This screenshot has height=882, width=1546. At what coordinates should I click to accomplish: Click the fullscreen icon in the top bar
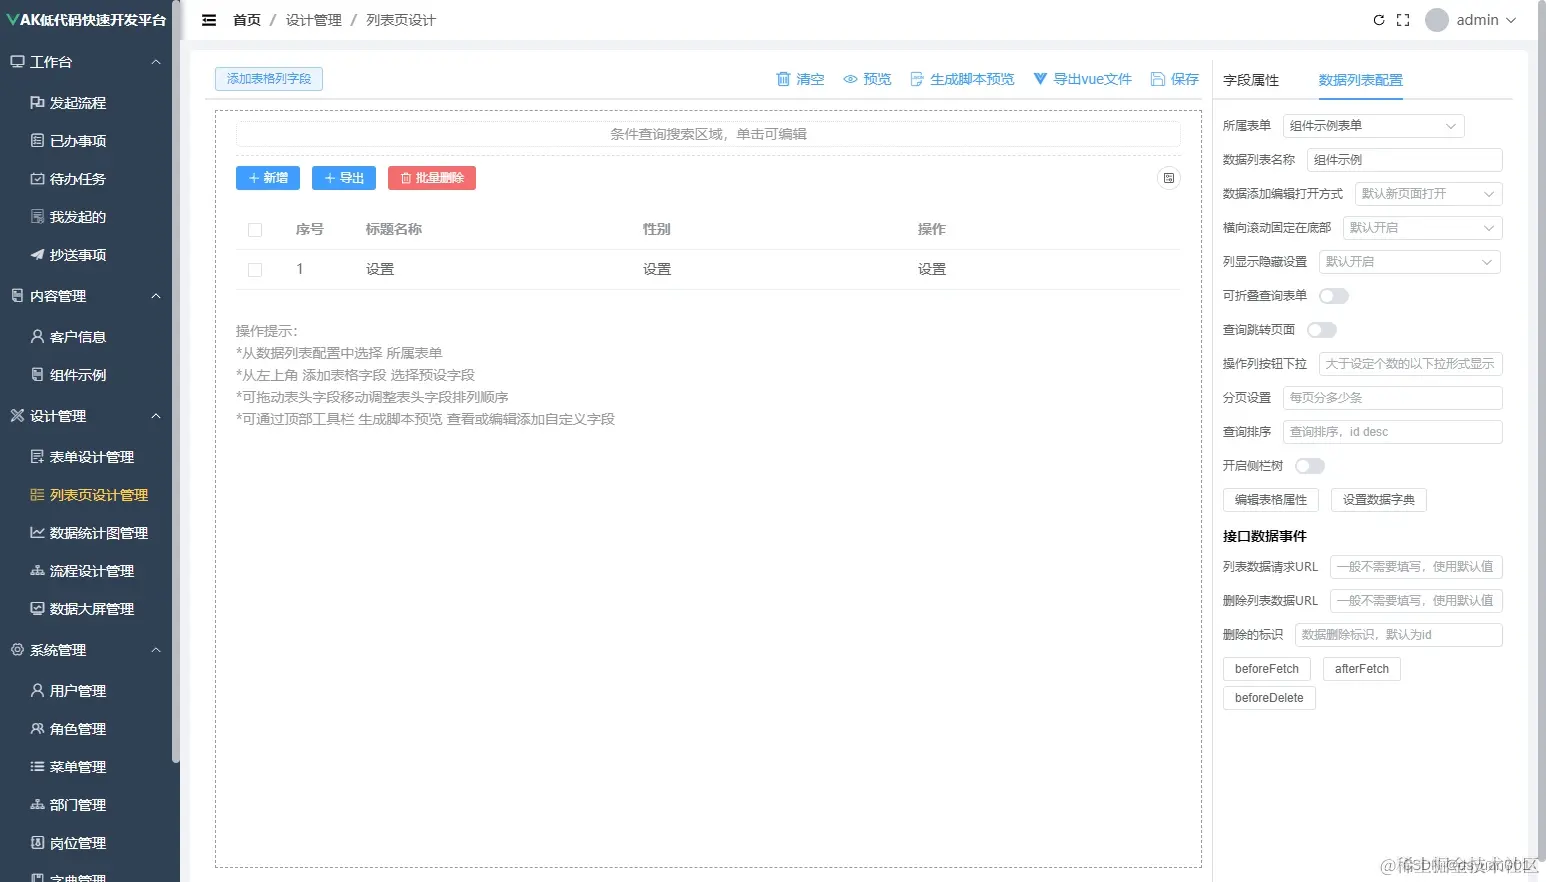pos(1402,19)
